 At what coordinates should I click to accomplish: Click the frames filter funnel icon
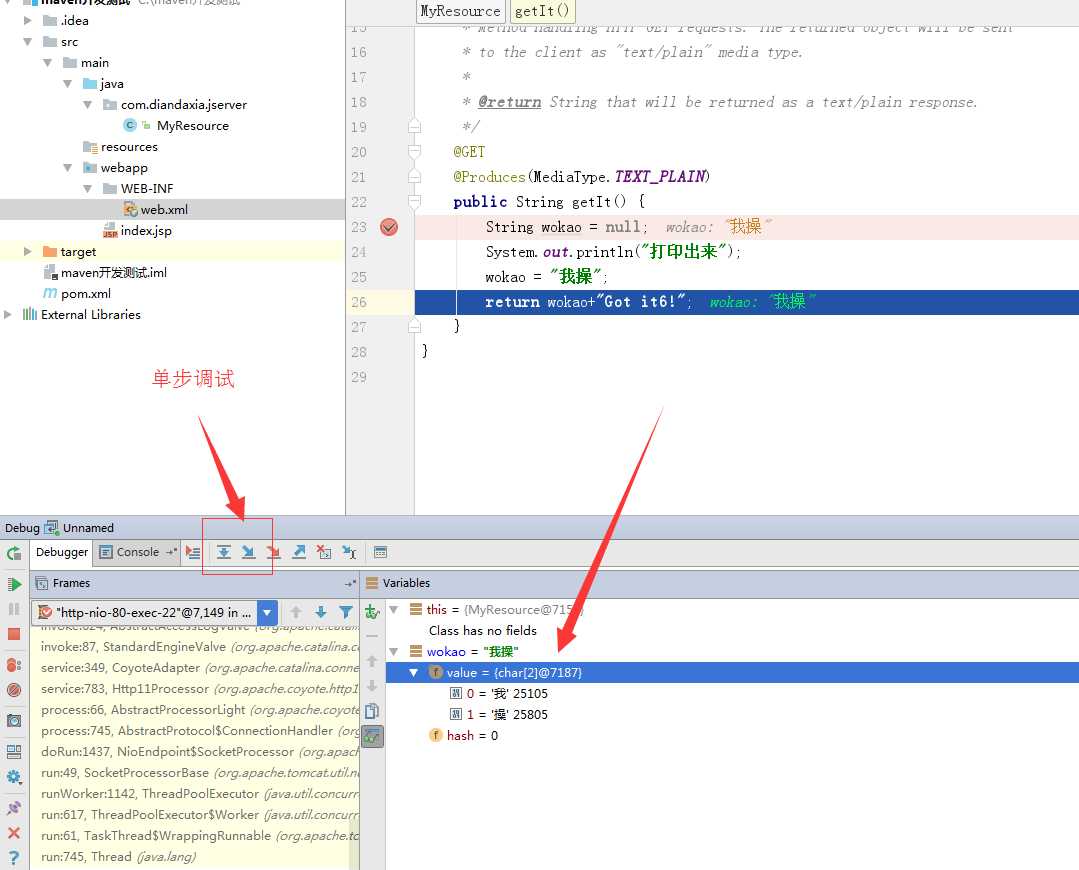pos(346,612)
